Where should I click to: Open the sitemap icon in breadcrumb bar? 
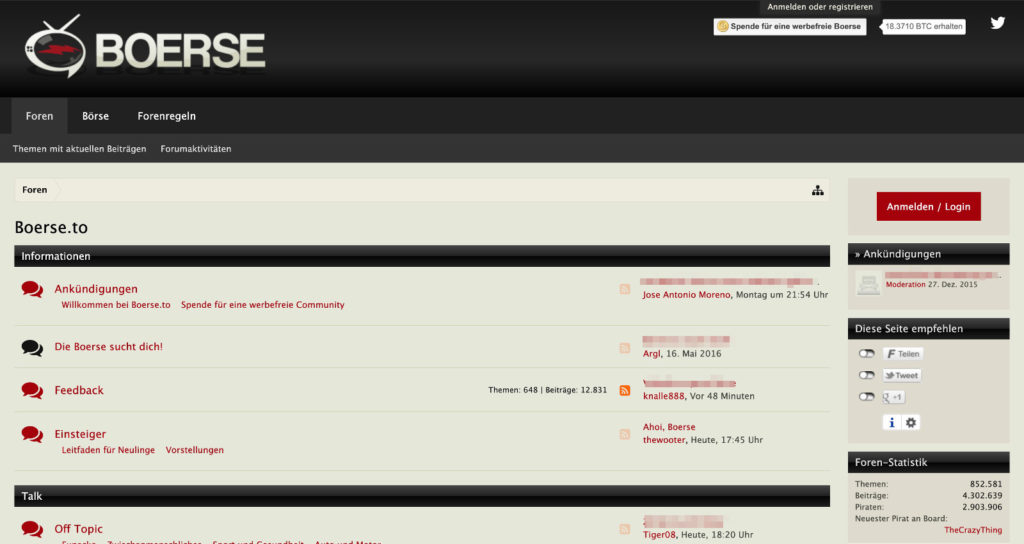tap(818, 191)
